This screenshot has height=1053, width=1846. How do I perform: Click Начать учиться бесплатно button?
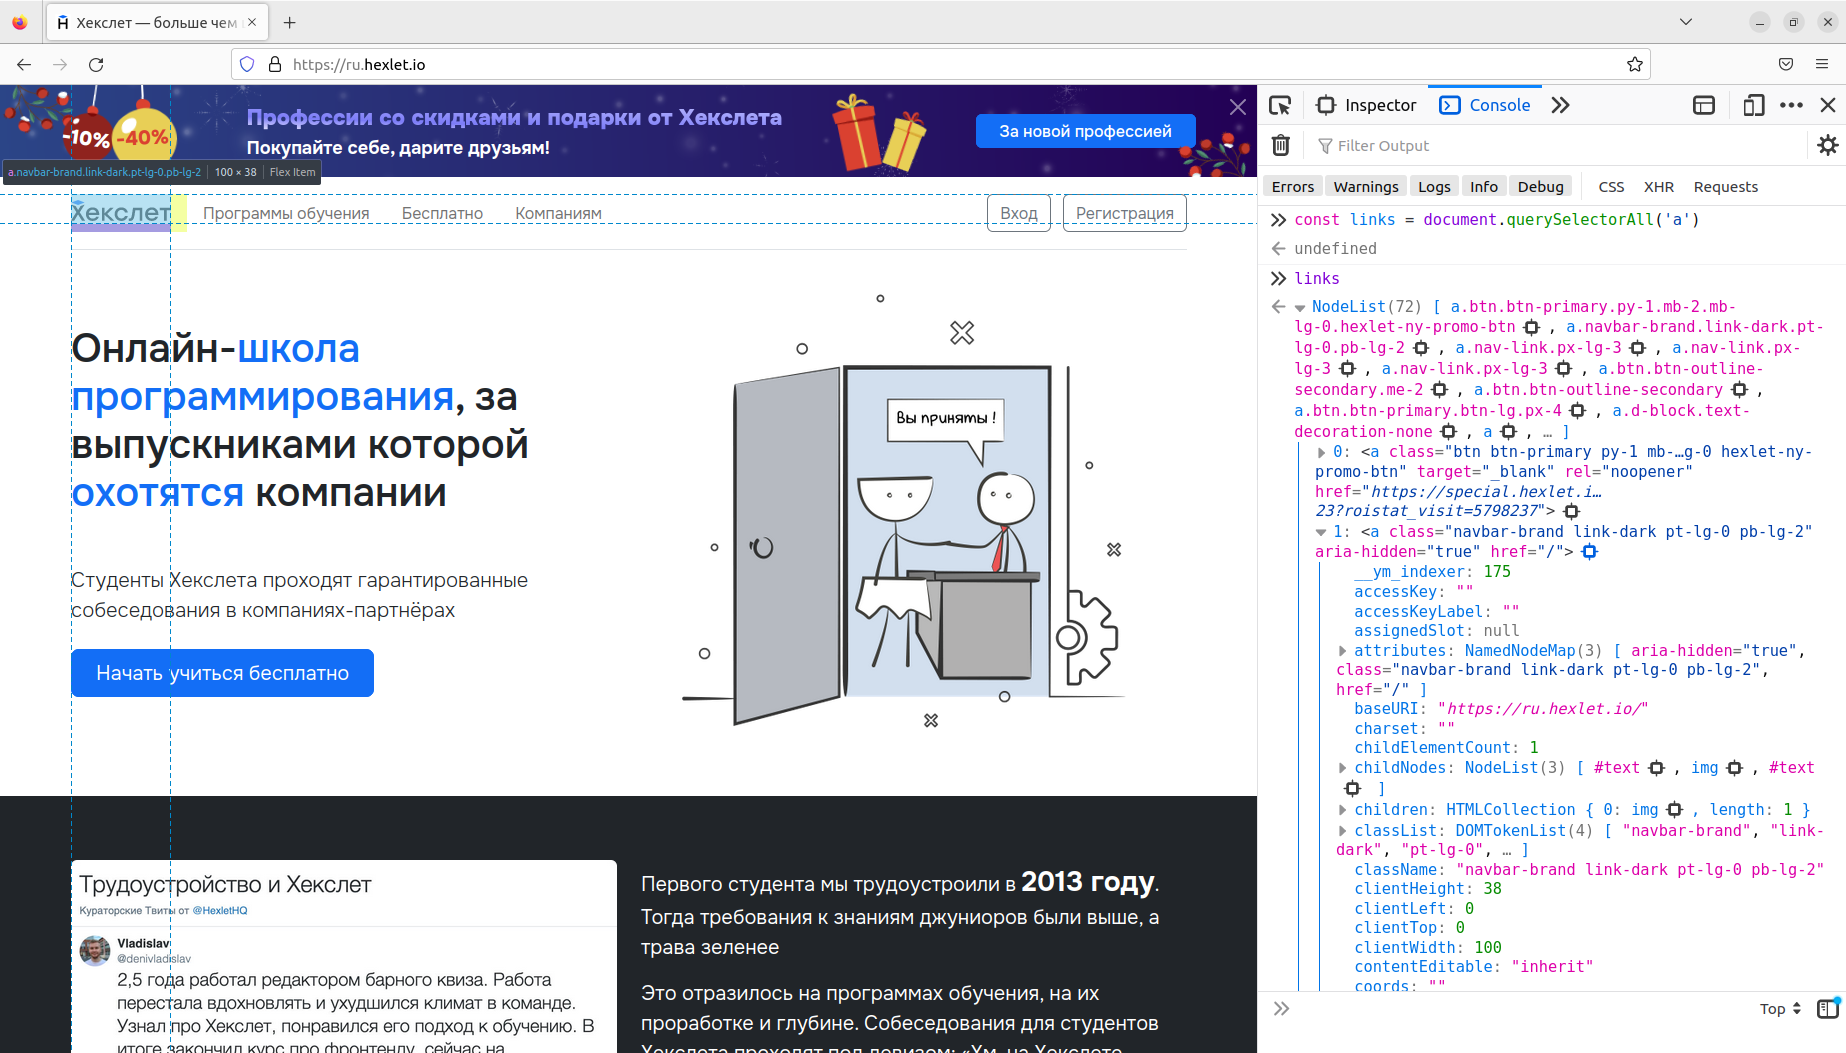point(222,672)
